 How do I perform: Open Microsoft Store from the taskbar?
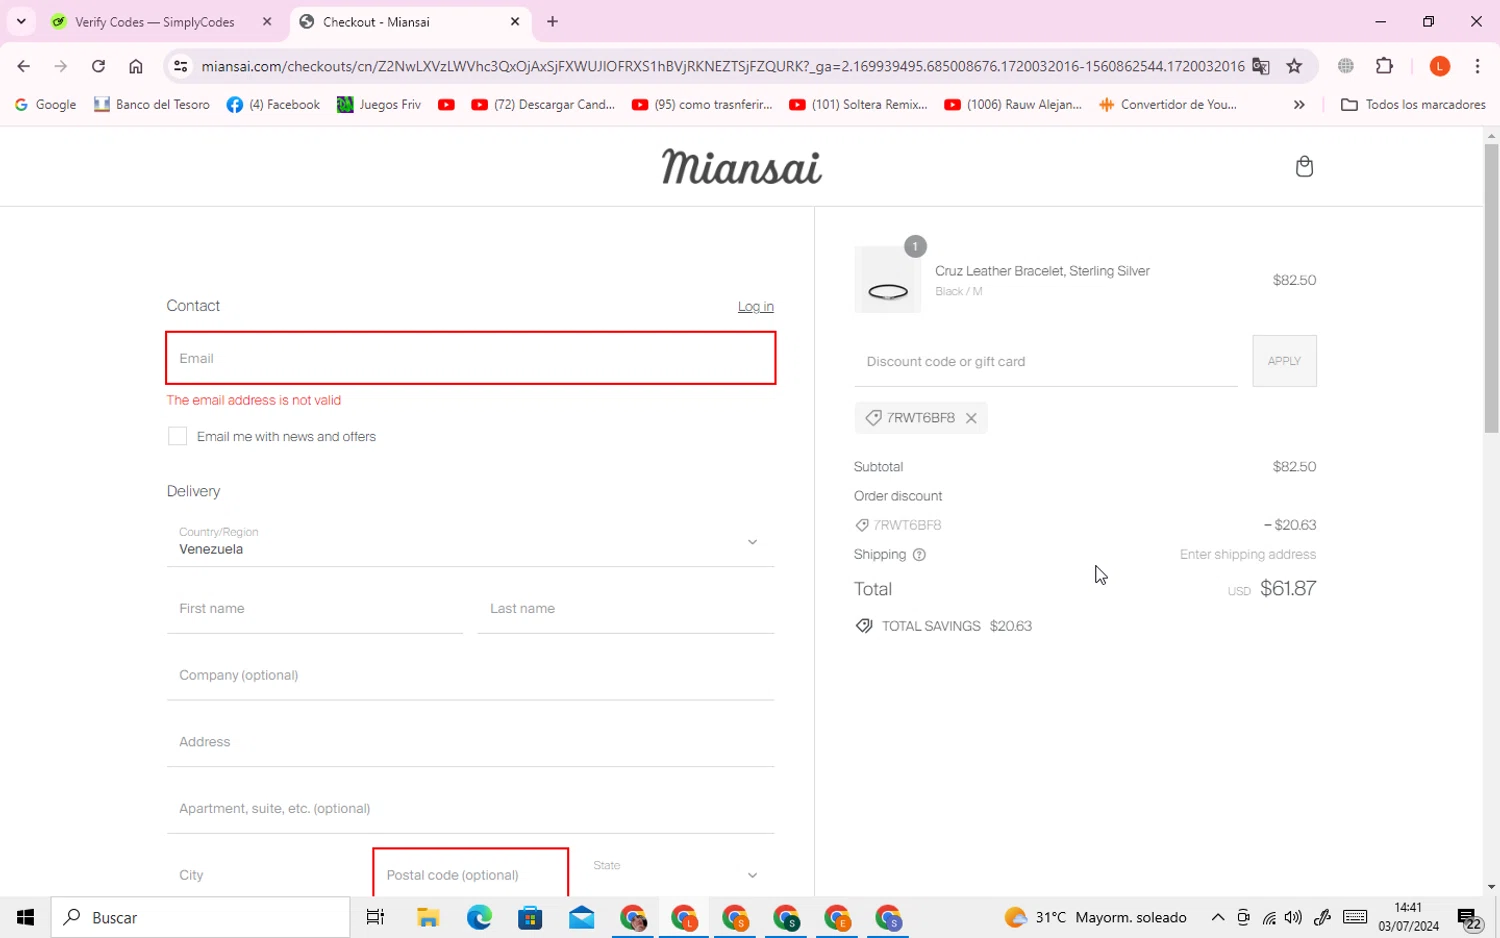530,917
